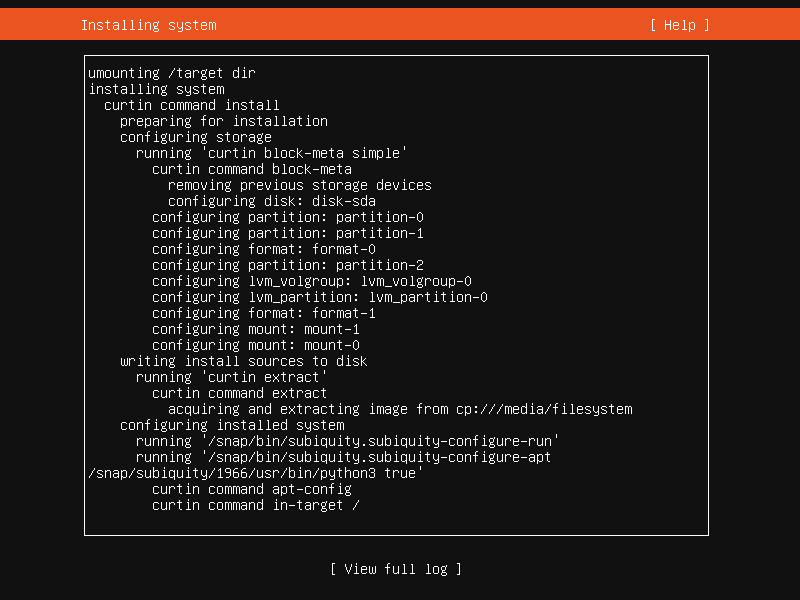Click the 'curtin command install' log entry

[192, 105]
